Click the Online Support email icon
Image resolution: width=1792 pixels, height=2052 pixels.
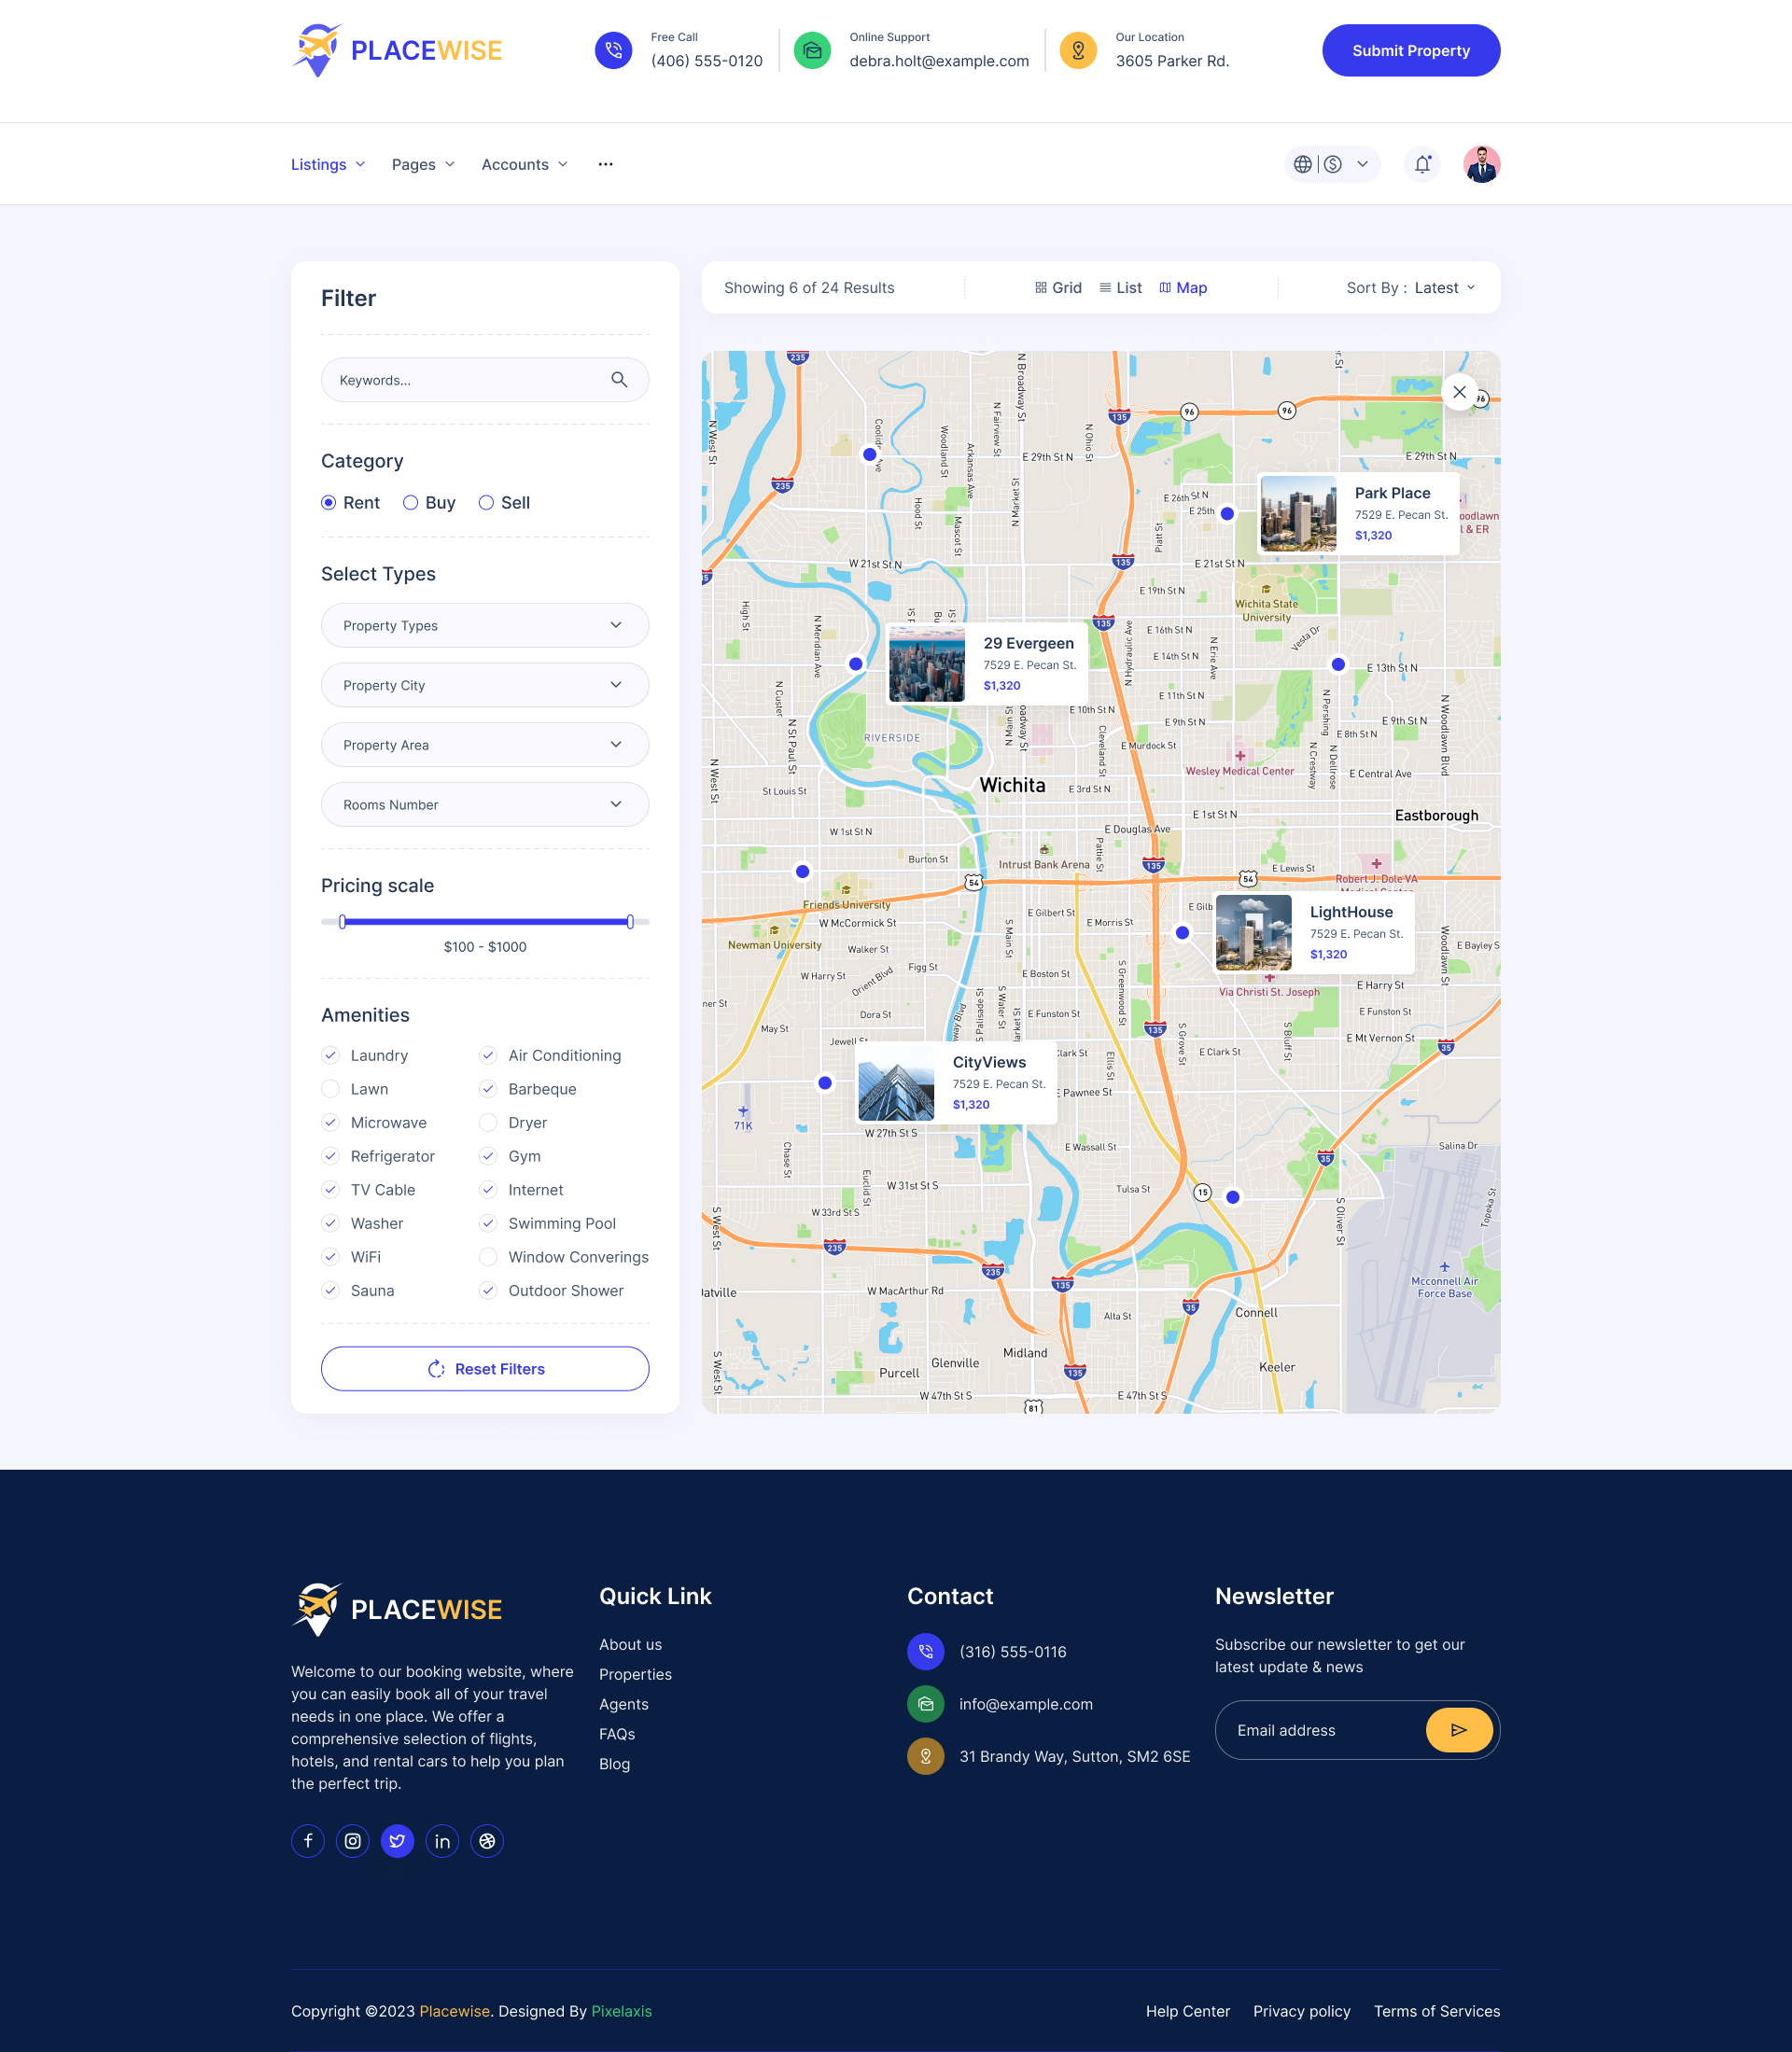click(812, 49)
